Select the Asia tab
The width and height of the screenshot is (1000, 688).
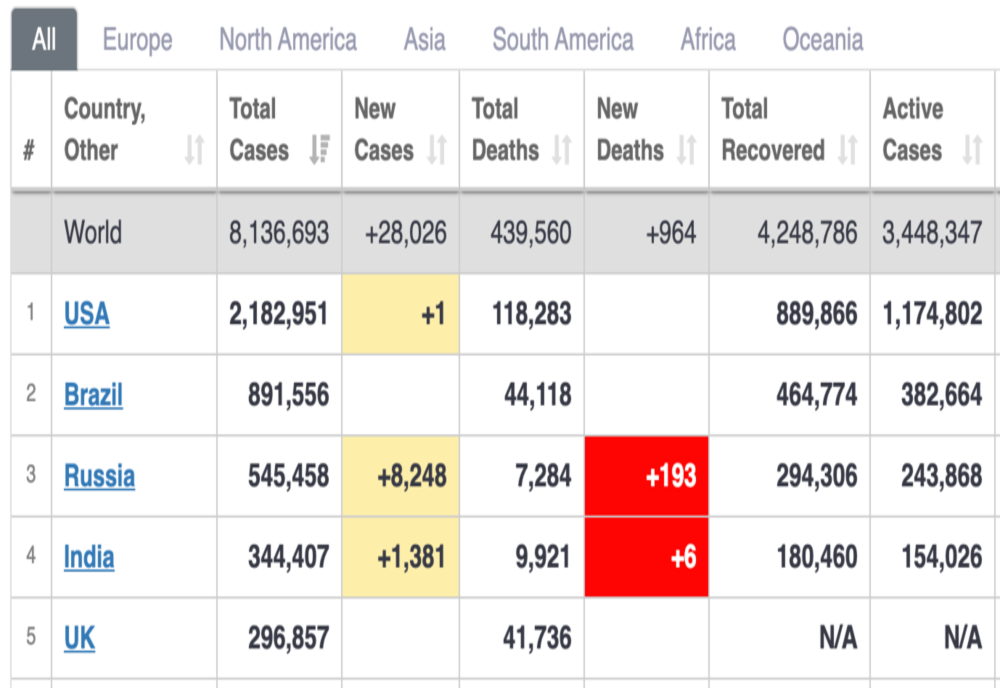424,40
